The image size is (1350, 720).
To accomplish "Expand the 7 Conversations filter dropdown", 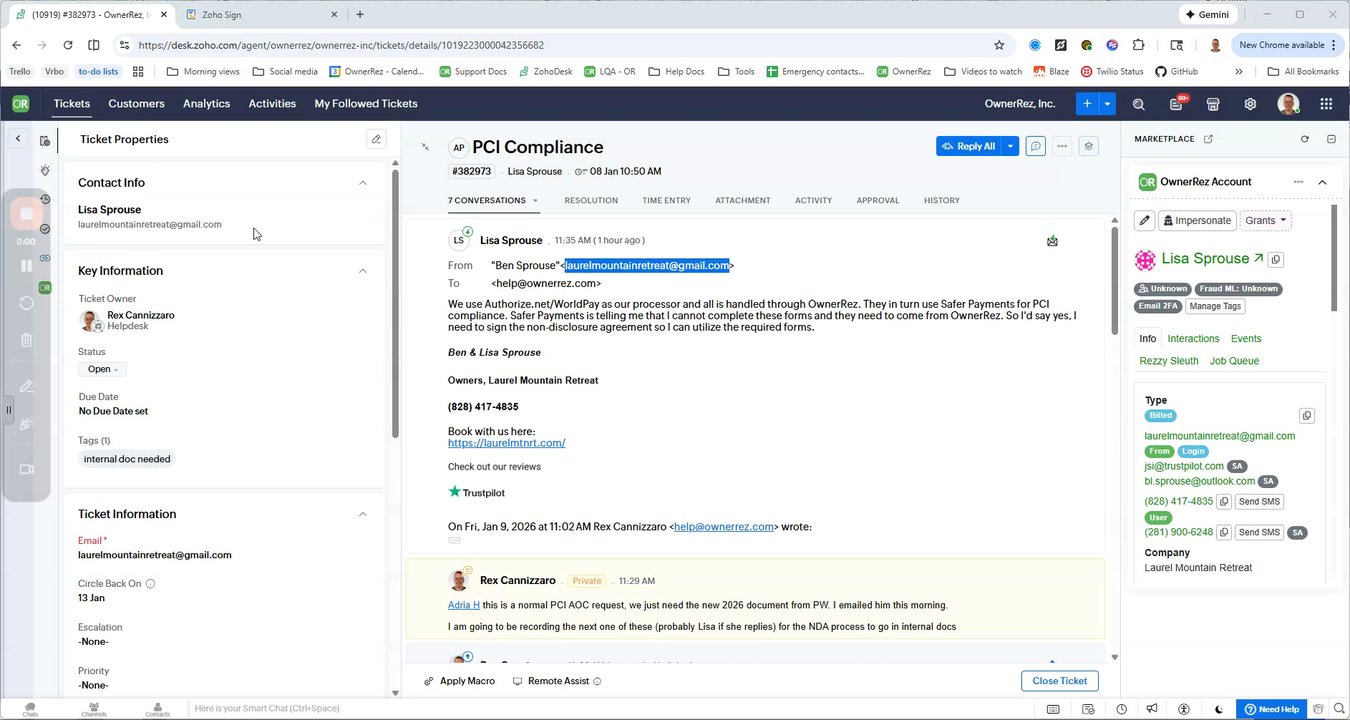I will (x=535, y=201).
